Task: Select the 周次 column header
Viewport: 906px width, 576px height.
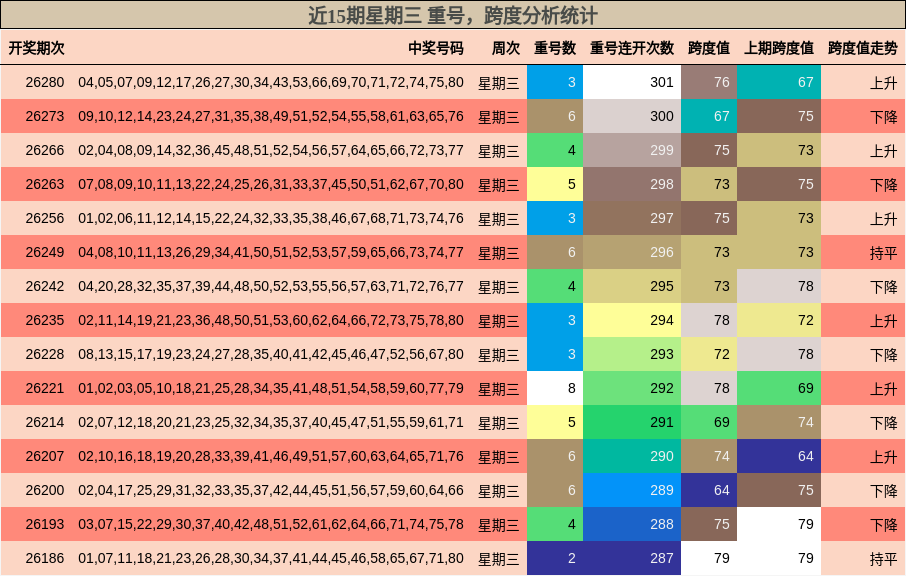Action: pyautogui.click(x=506, y=48)
